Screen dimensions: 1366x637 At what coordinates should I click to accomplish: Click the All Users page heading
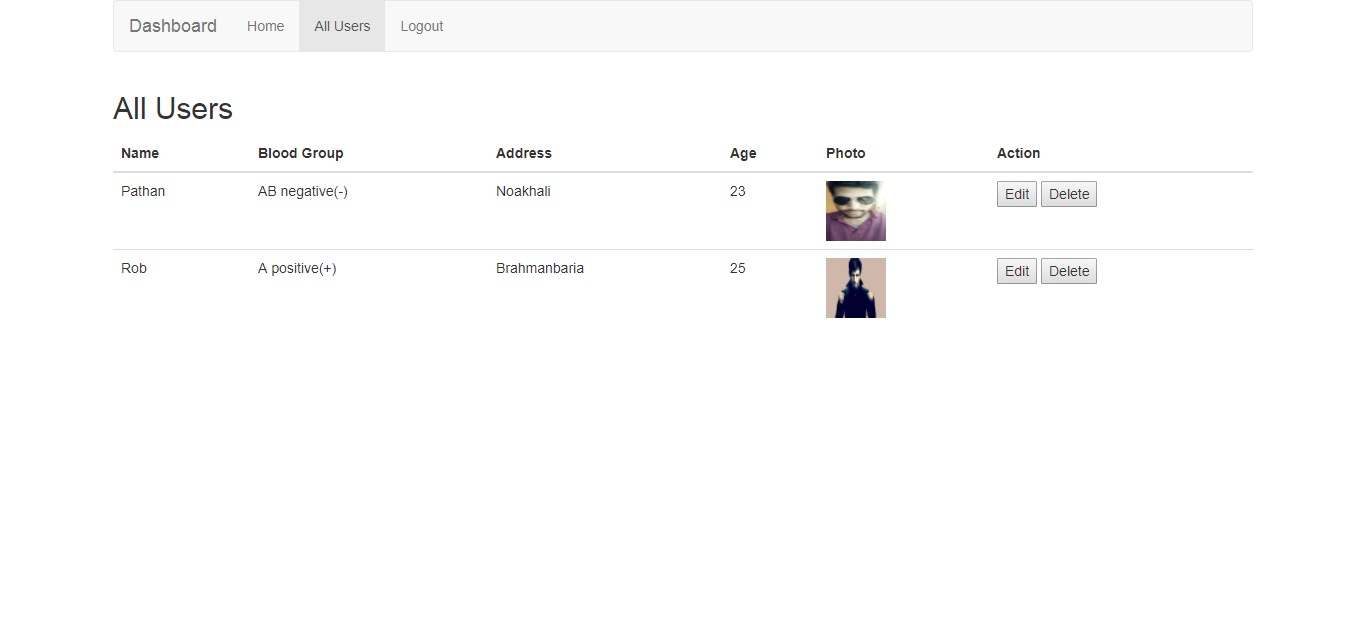click(x=172, y=108)
